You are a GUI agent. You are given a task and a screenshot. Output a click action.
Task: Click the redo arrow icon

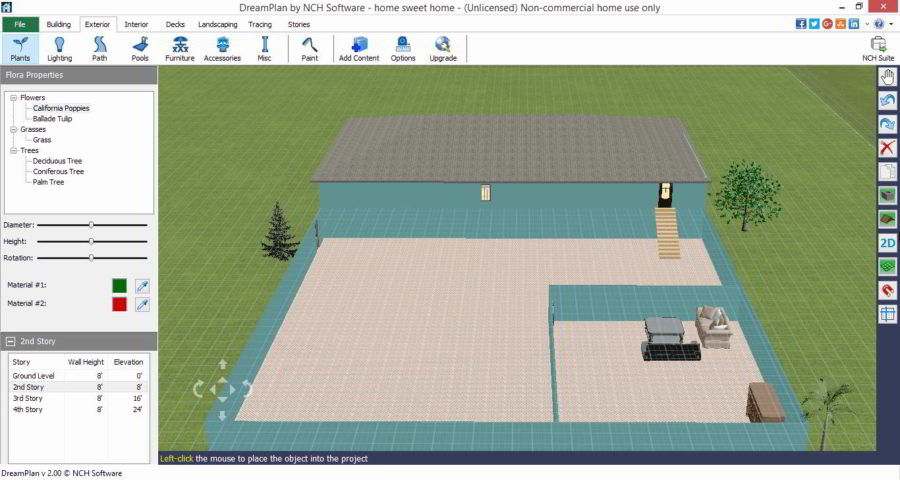(887, 124)
